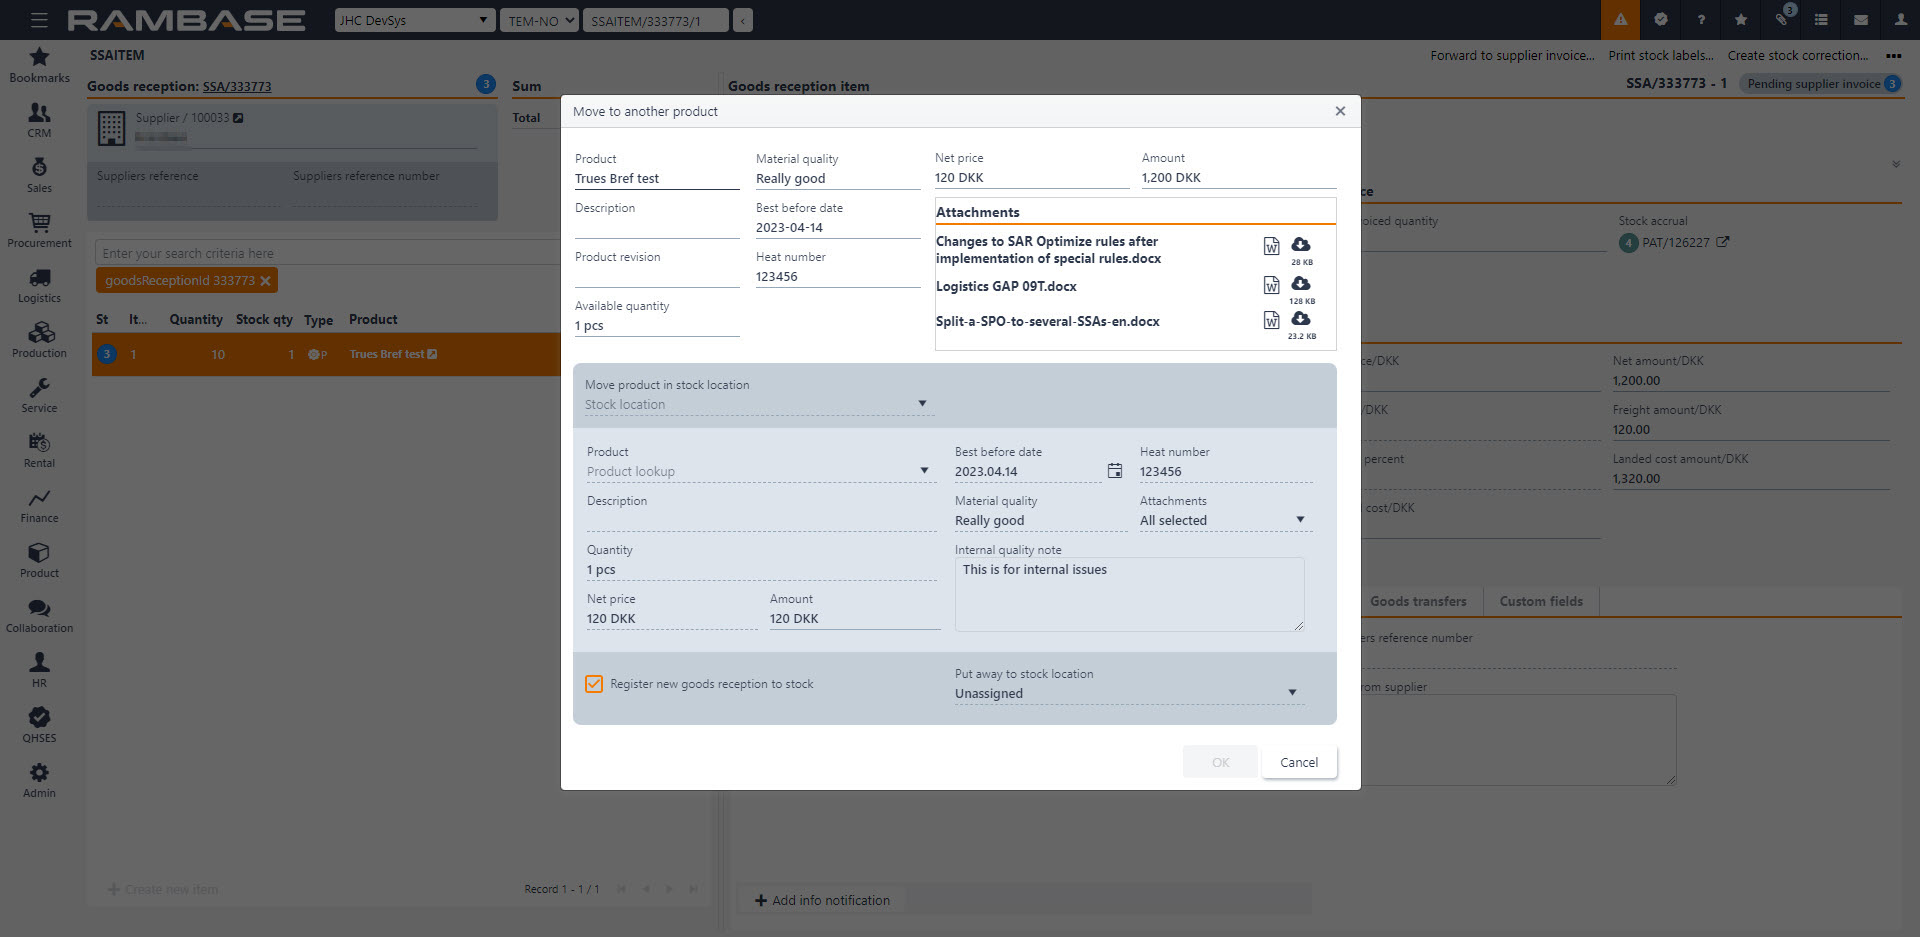Open the Production module in sidebar
The width and height of the screenshot is (1920, 937).
pyautogui.click(x=39, y=340)
